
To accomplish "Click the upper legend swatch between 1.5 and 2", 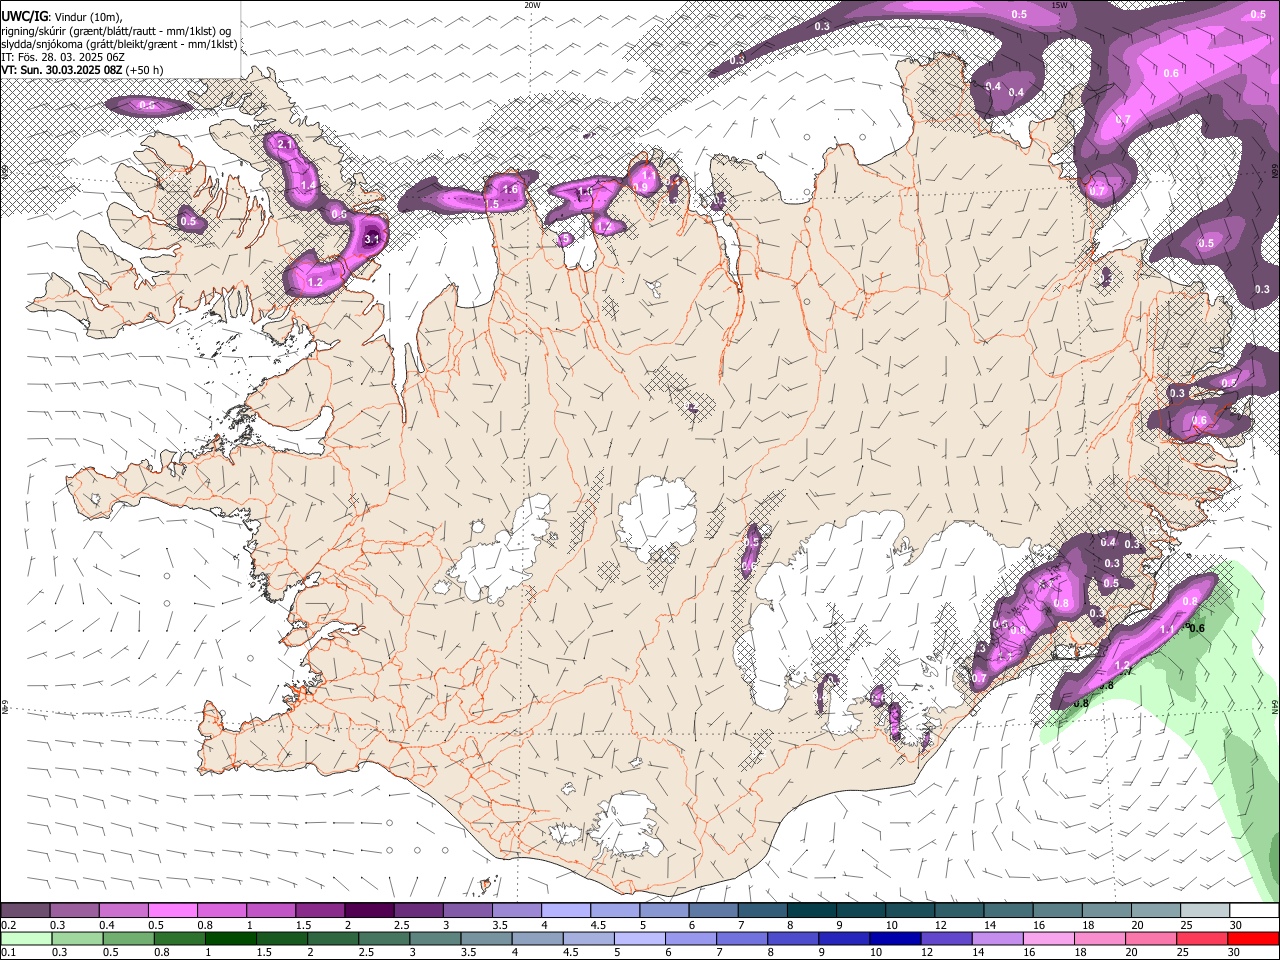I will tap(320, 910).
